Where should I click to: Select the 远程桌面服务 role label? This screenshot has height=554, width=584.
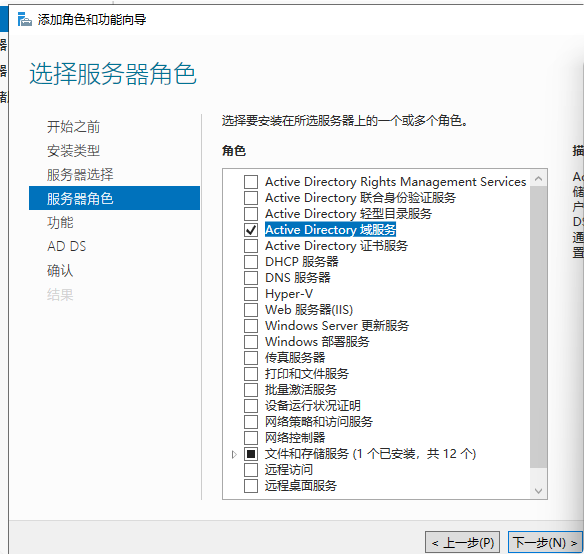[301, 486]
